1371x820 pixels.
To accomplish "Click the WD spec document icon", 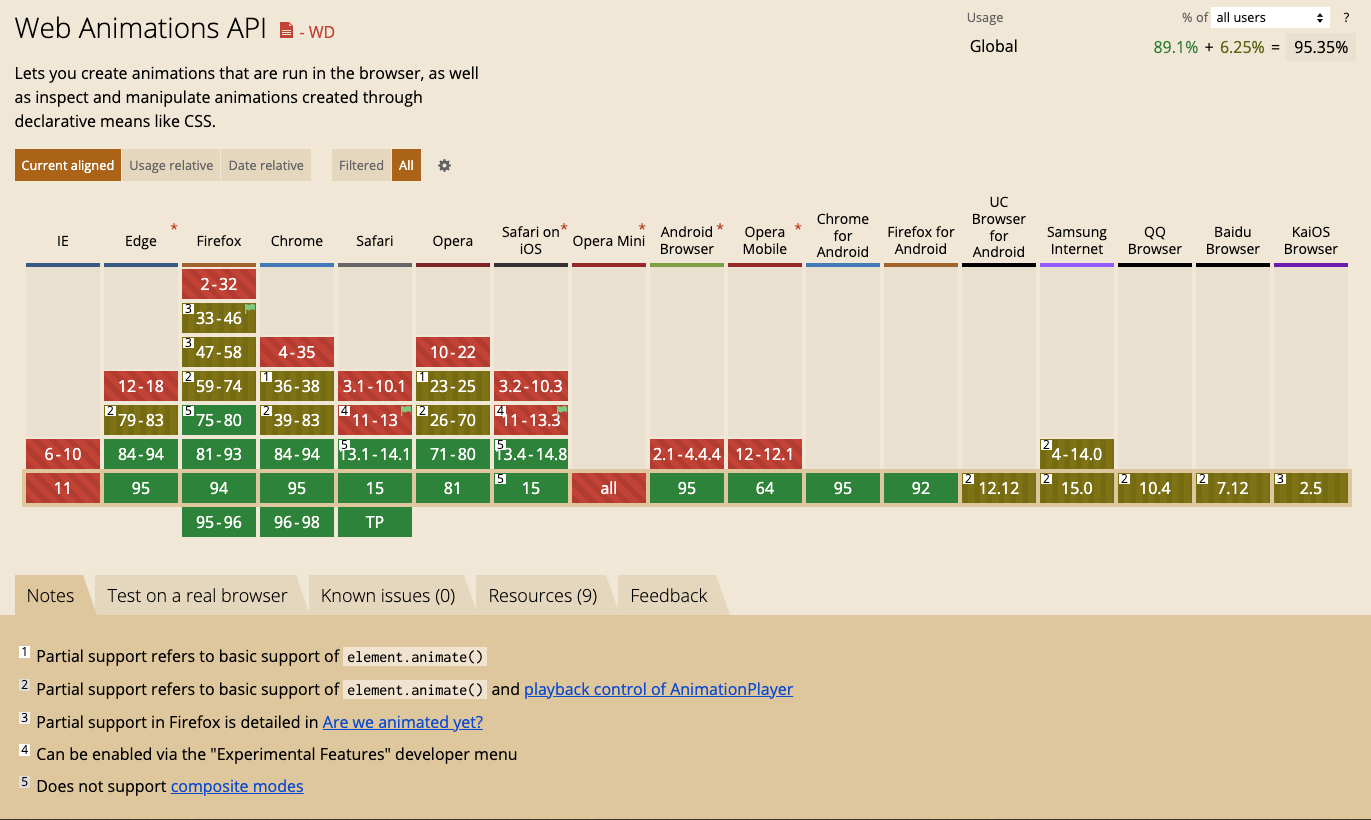I will coord(287,31).
